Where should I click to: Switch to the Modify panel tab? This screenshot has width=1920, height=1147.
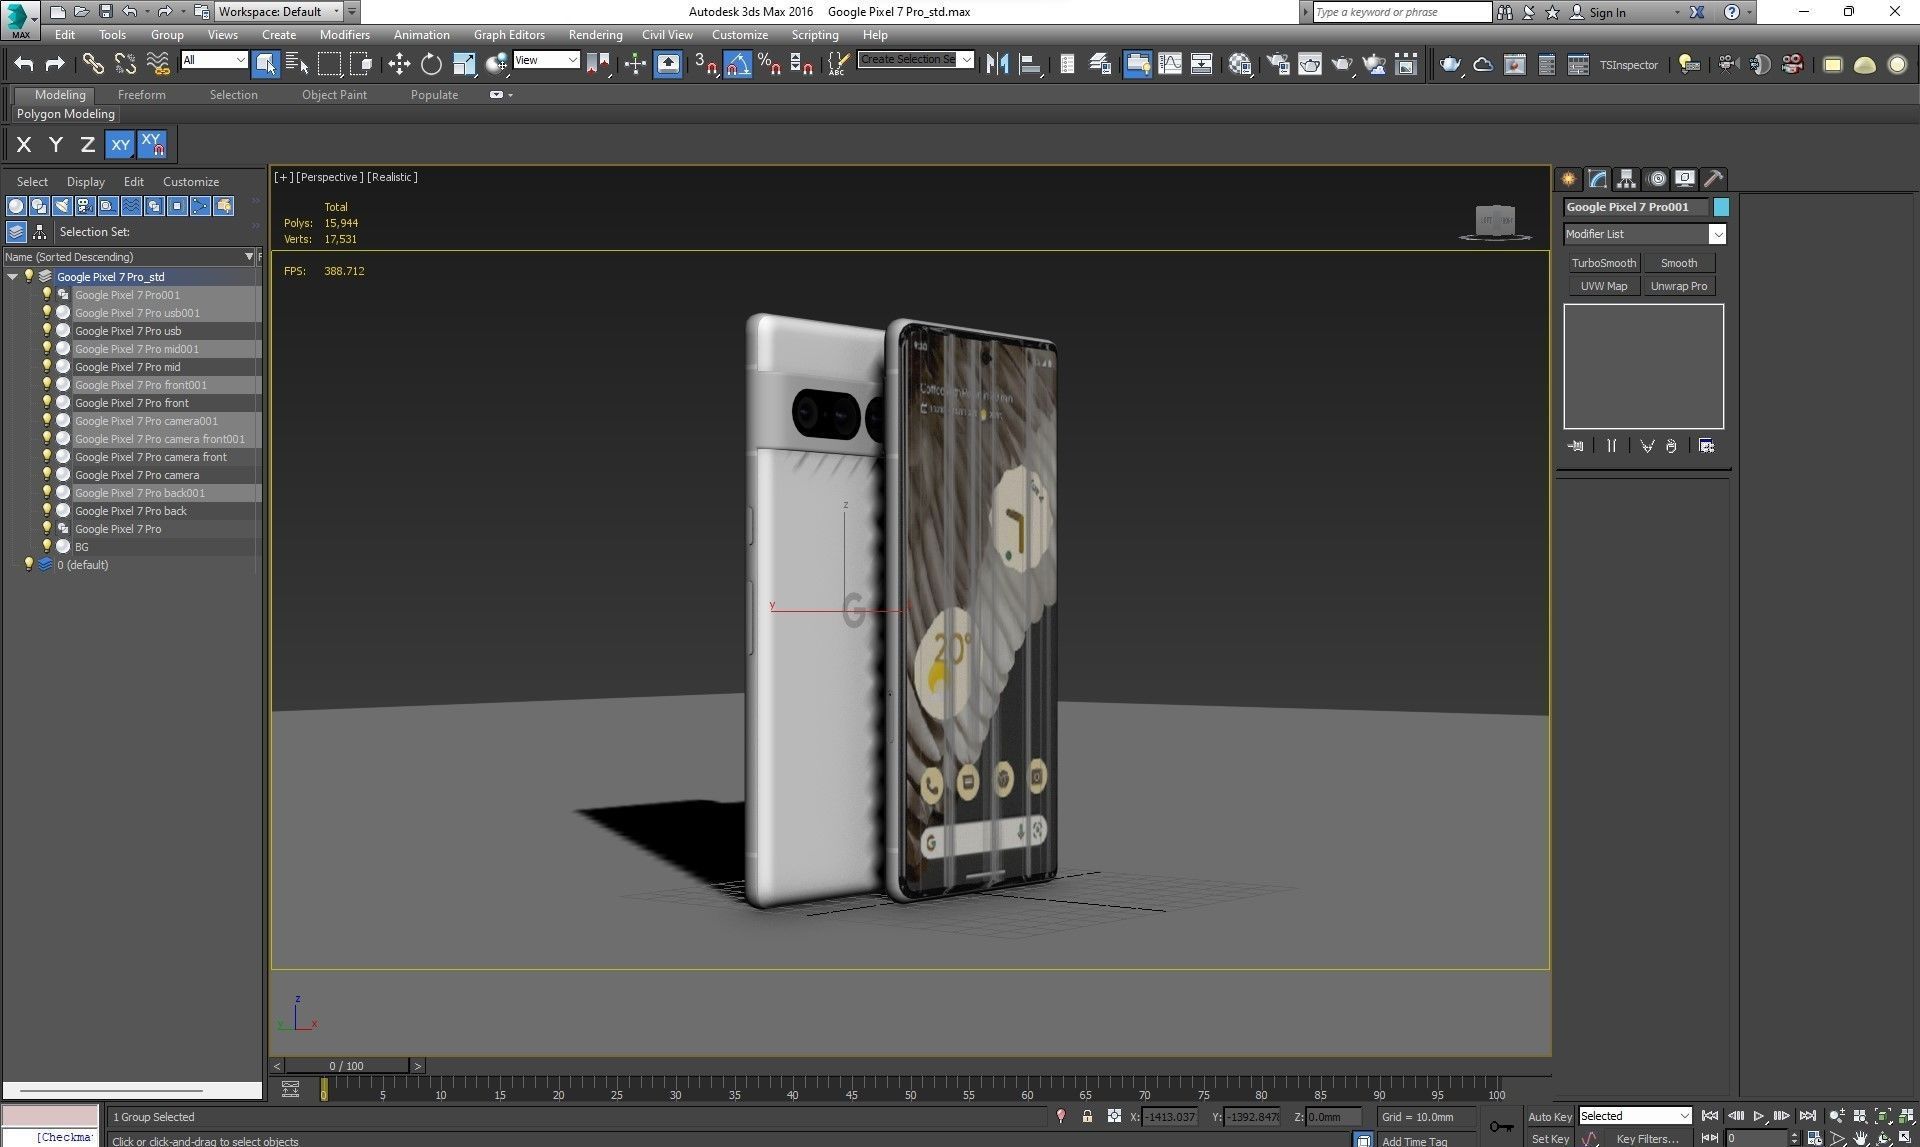[x=1598, y=179]
